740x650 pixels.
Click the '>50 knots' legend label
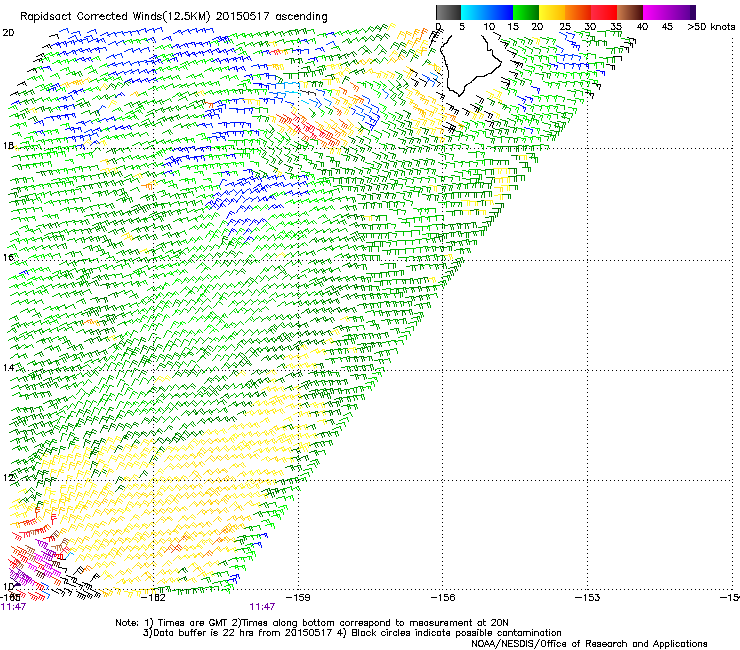tap(711, 27)
